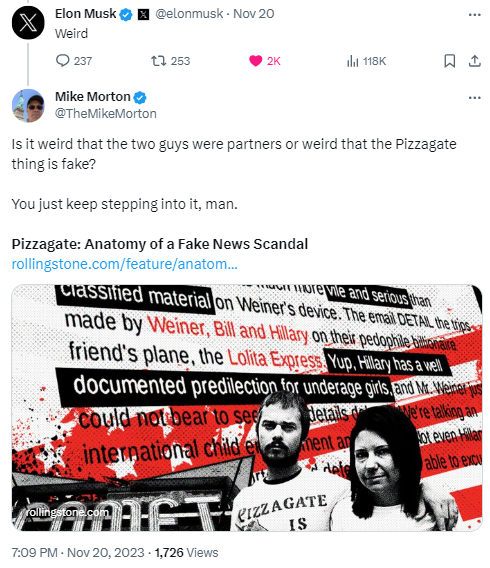Open Mike Morton's profile picture
490x568 pixels.
click(28, 105)
